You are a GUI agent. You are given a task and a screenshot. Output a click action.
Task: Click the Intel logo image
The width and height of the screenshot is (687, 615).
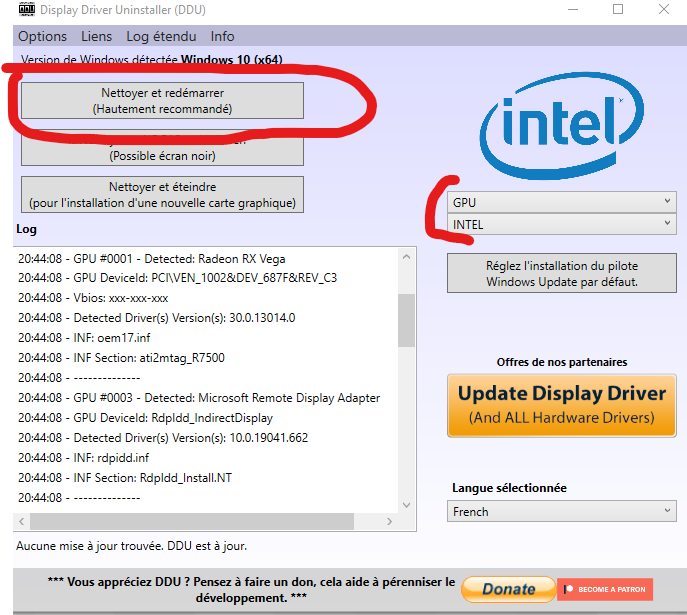(561, 125)
